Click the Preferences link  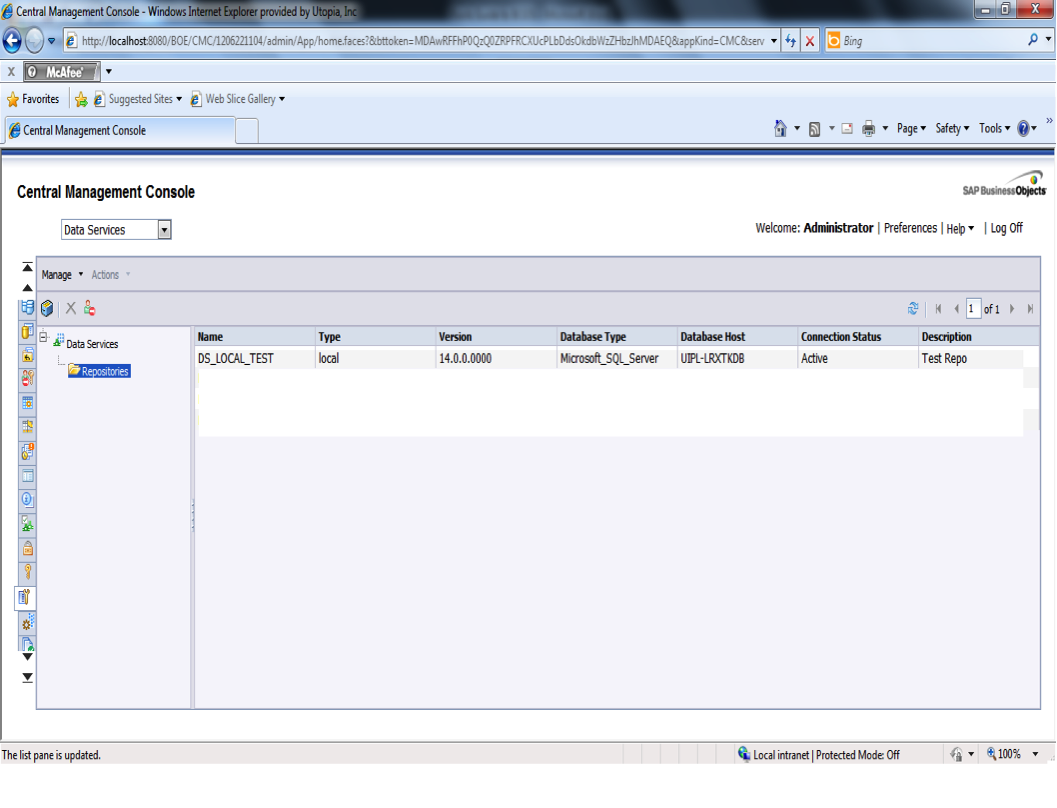tap(910, 228)
